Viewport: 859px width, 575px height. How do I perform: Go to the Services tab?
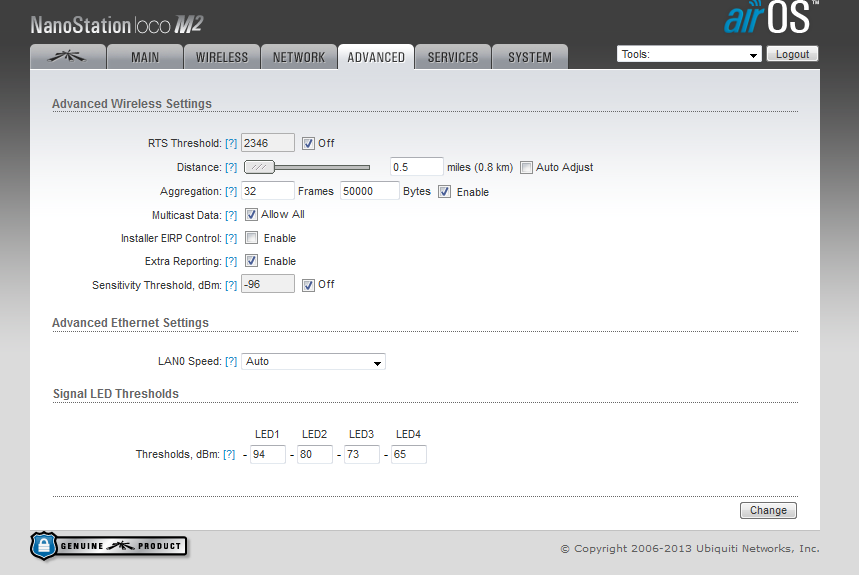pyautogui.click(x=453, y=57)
